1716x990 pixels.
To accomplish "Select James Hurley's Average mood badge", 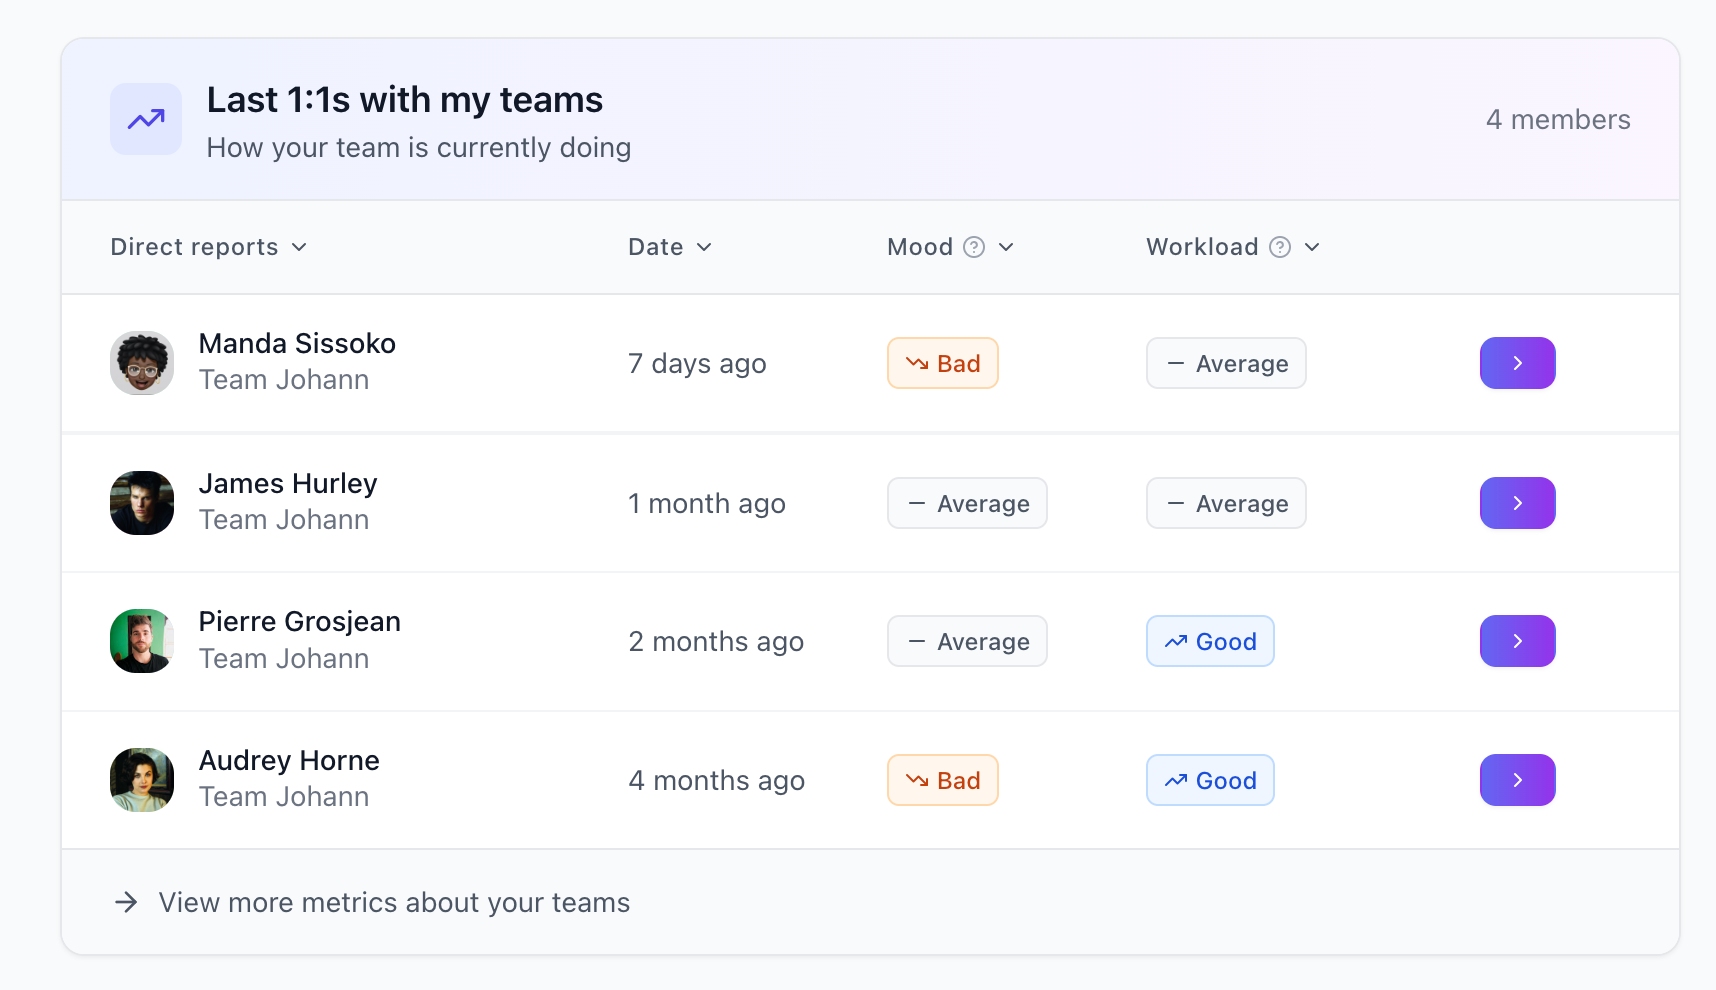I will pos(966,503).
